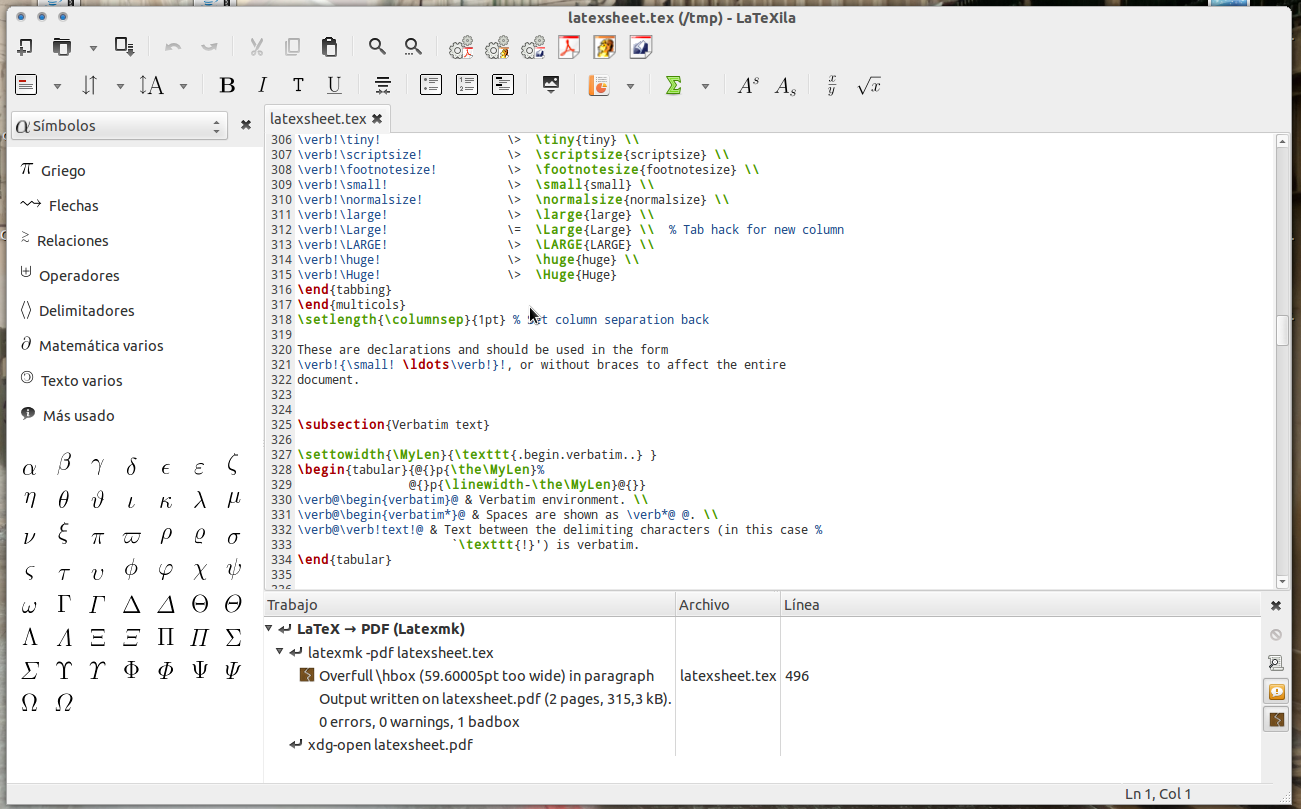Insert a figure with image icon

(550, 85)
